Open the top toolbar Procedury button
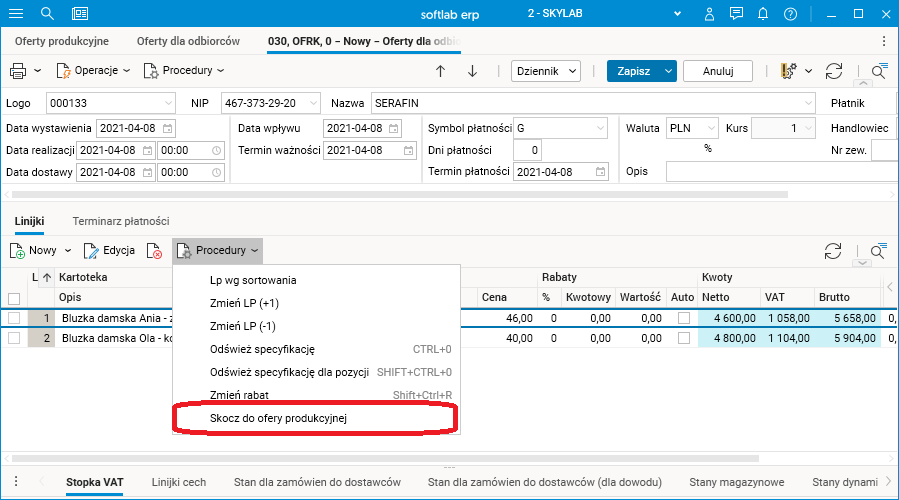 183,71
